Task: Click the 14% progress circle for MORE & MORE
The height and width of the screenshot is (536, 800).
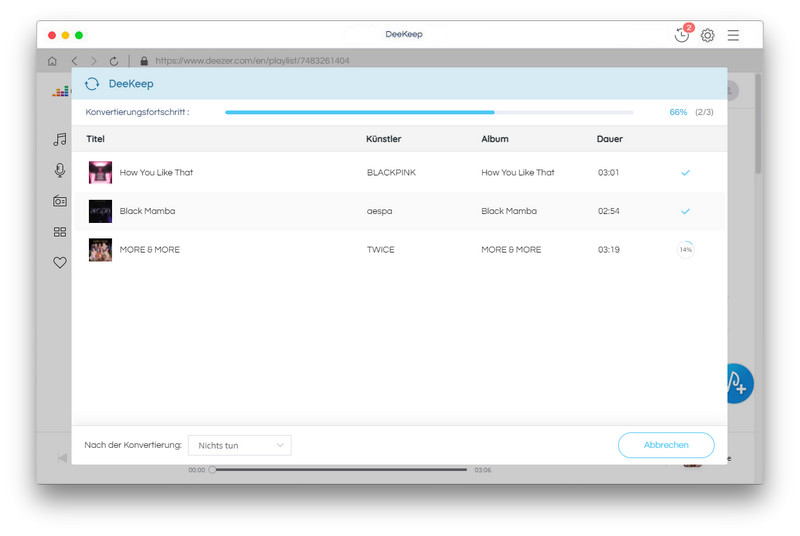Action: click(685, 250)
